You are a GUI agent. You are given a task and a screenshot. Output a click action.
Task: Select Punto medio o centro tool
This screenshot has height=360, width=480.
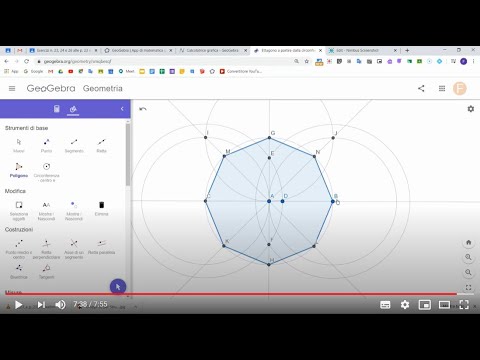pyautogui.click(x=19, y=249)
